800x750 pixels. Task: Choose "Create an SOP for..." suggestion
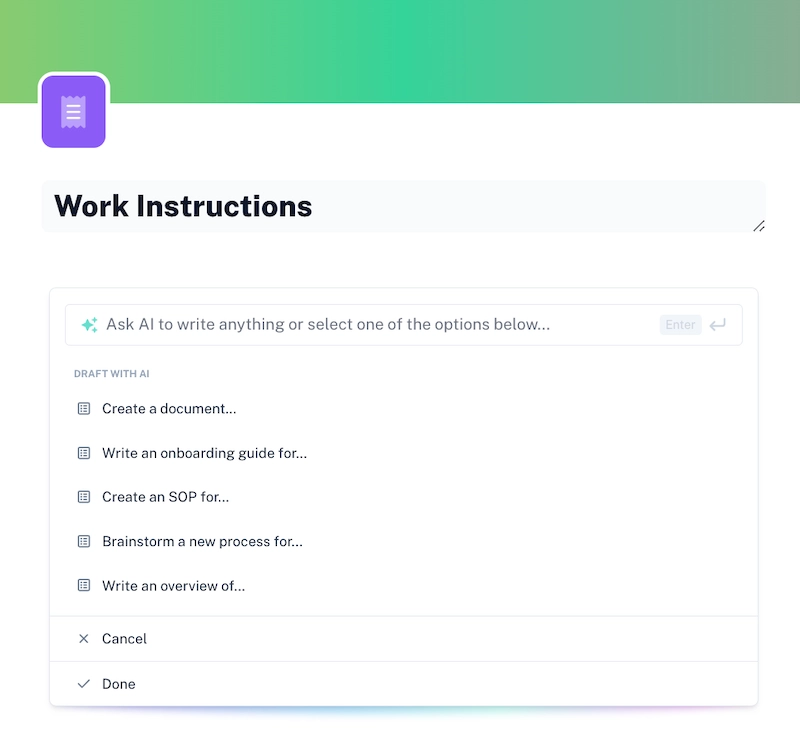click(166, 497)
